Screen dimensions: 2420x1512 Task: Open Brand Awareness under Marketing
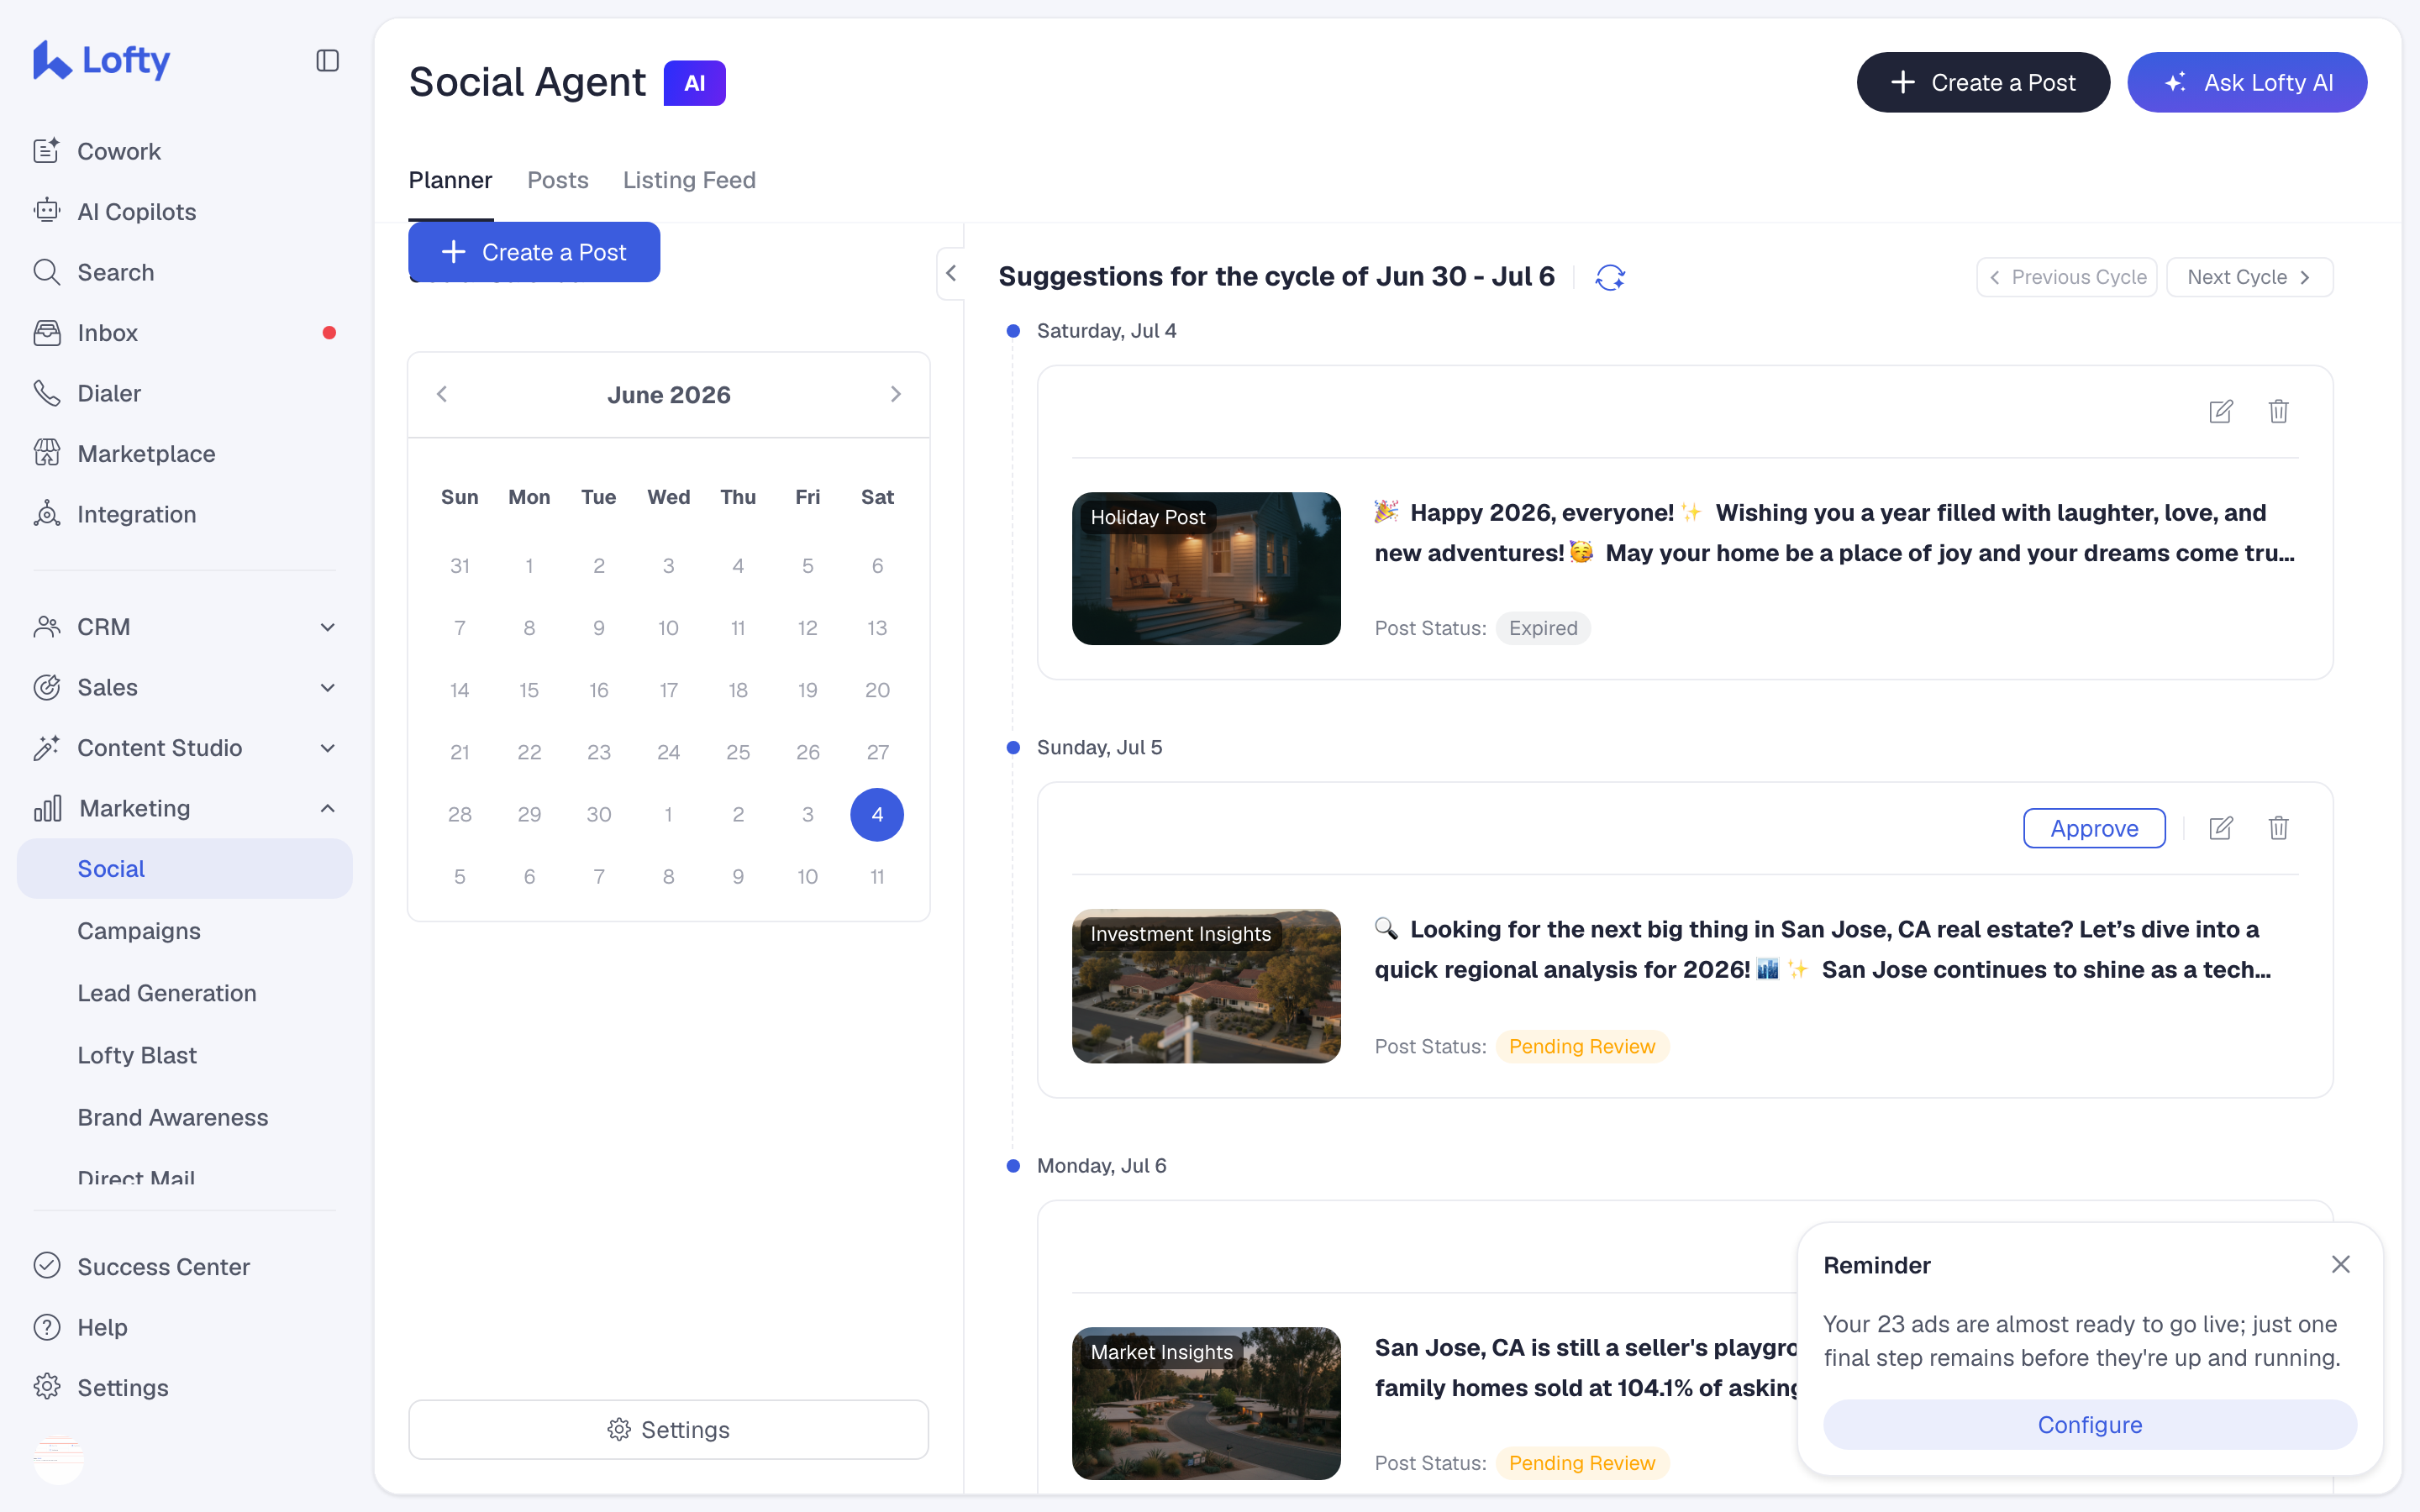click(x=173, y=1117)
